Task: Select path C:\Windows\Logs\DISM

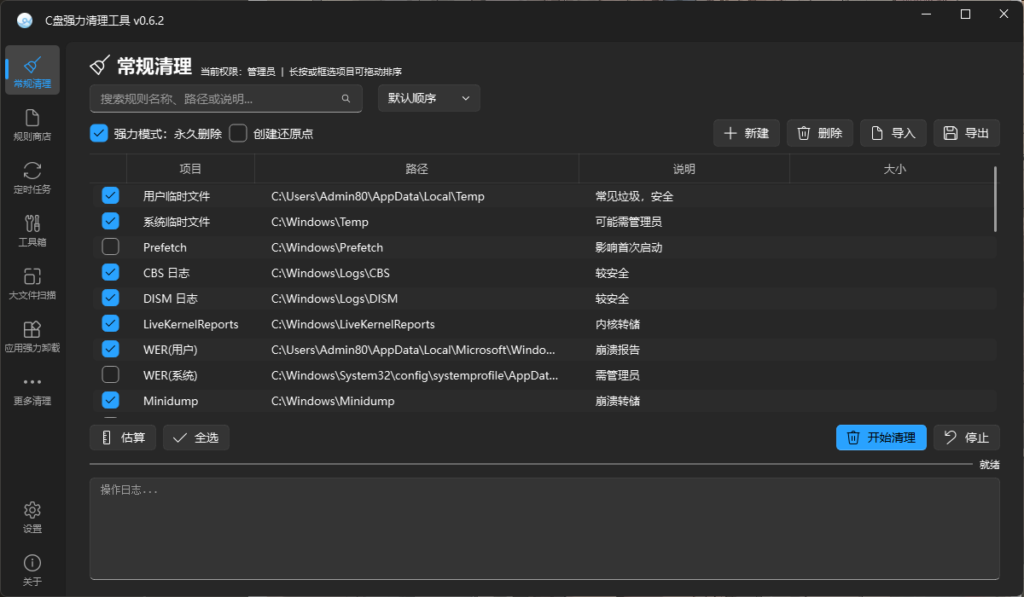Action: click(x=334, y=298)
